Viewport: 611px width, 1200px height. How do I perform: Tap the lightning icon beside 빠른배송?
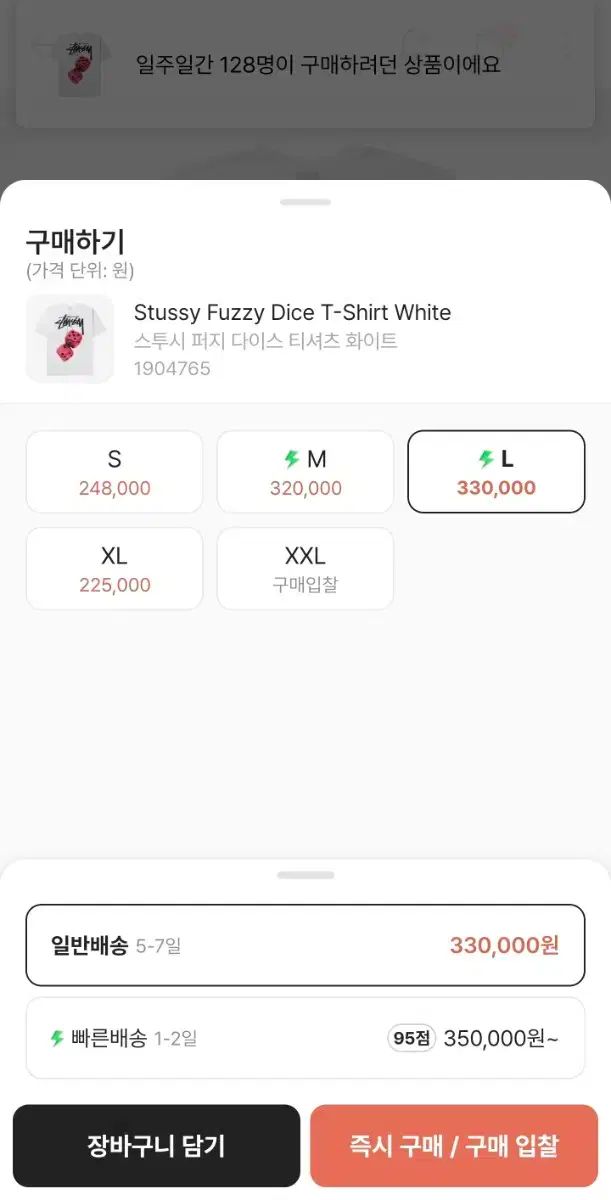[x=58, y=1038]
